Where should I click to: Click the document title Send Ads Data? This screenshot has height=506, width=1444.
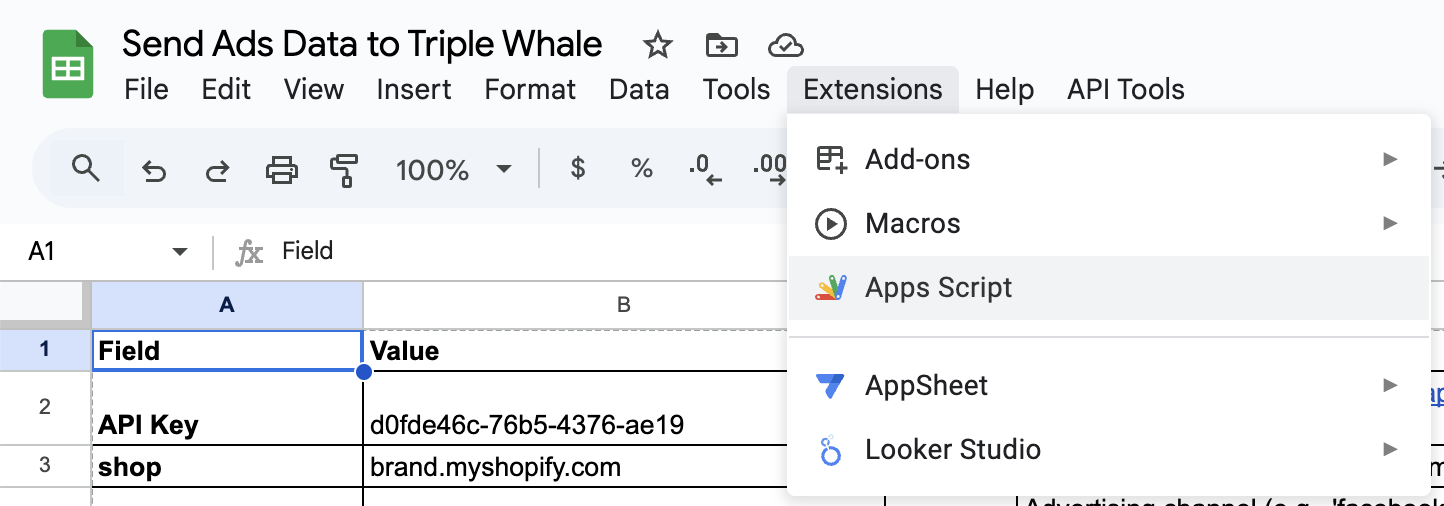tap(362, 44)
